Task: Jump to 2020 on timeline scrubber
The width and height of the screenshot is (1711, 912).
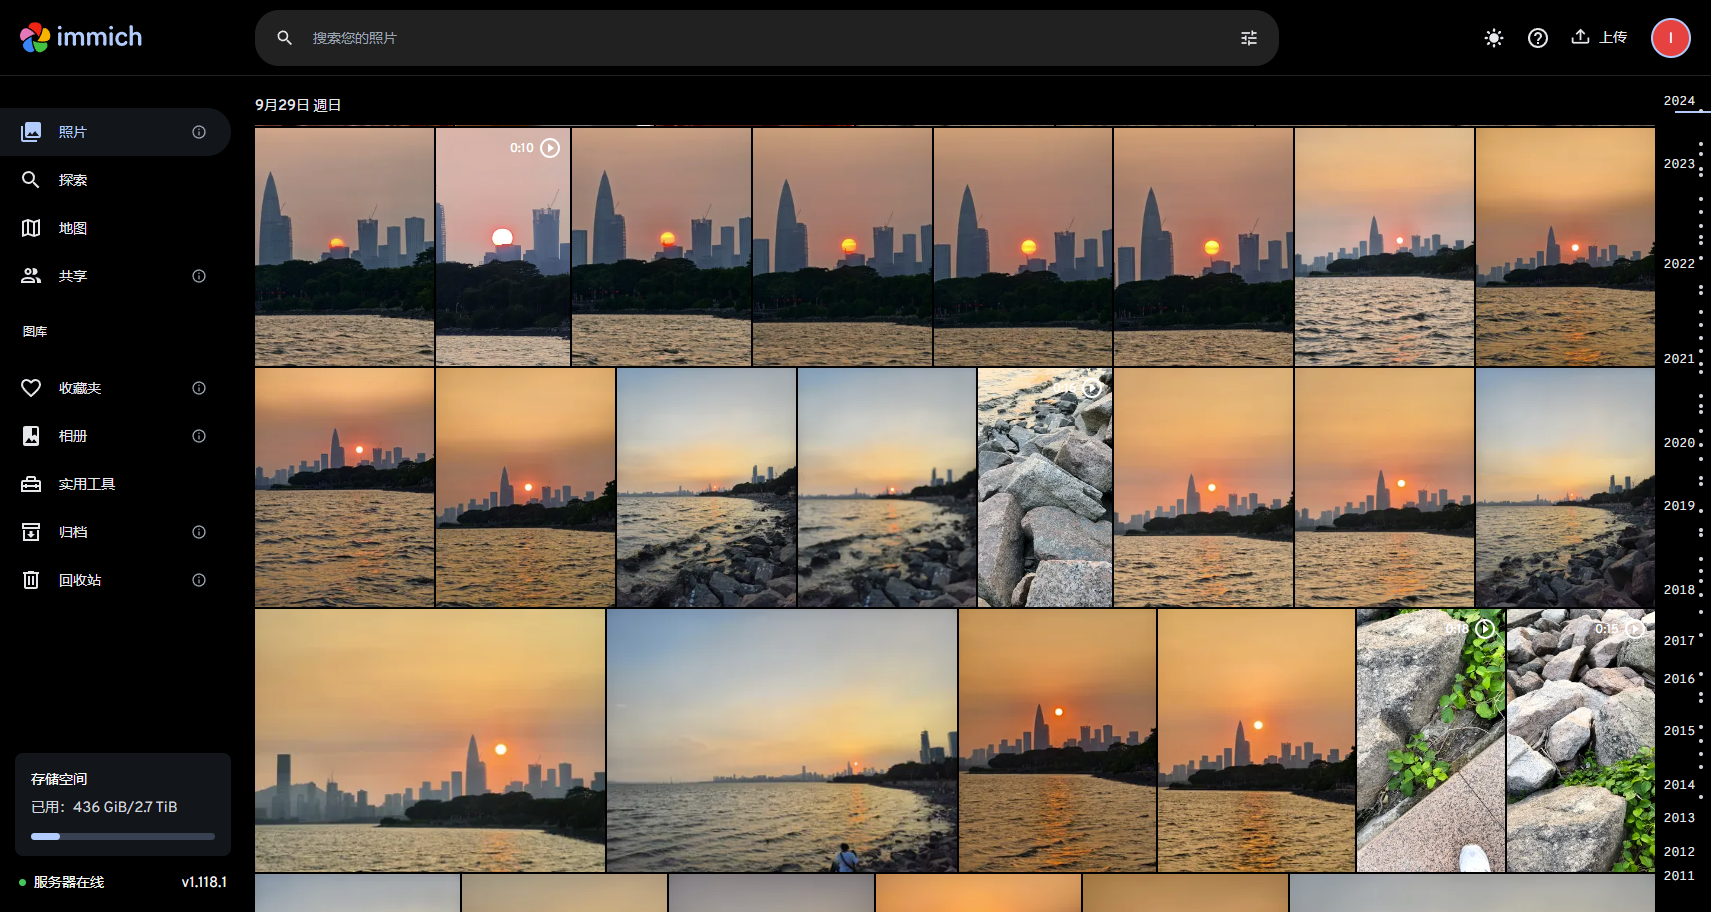Action: pos(1679,443)
